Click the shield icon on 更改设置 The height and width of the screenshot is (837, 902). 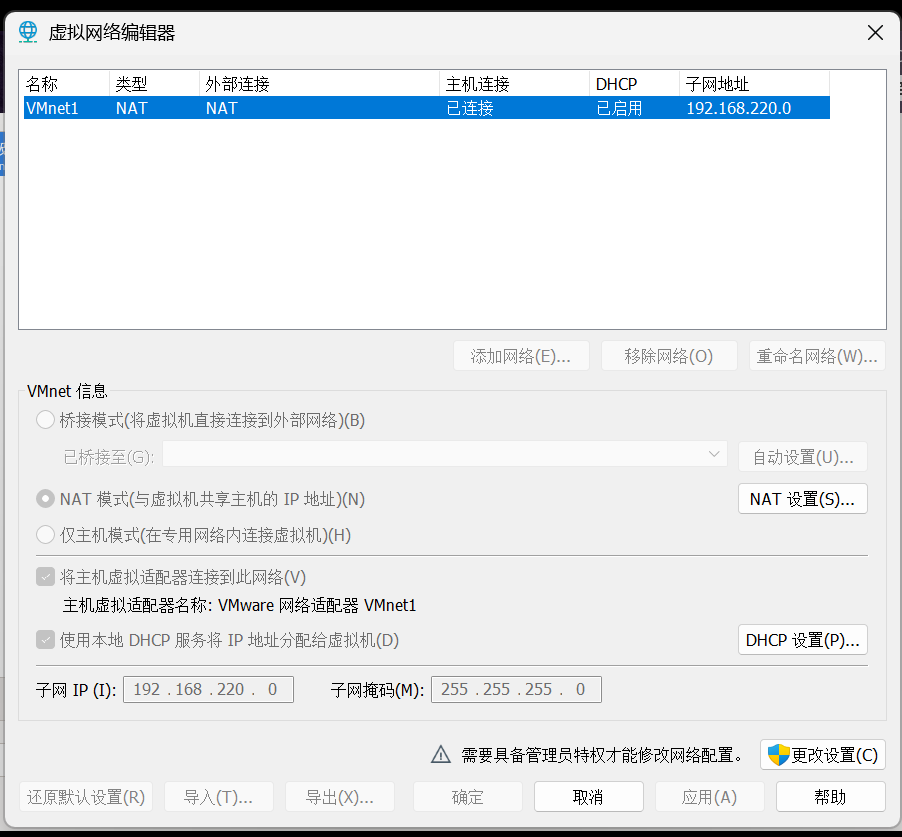click(x=778, y=755)
